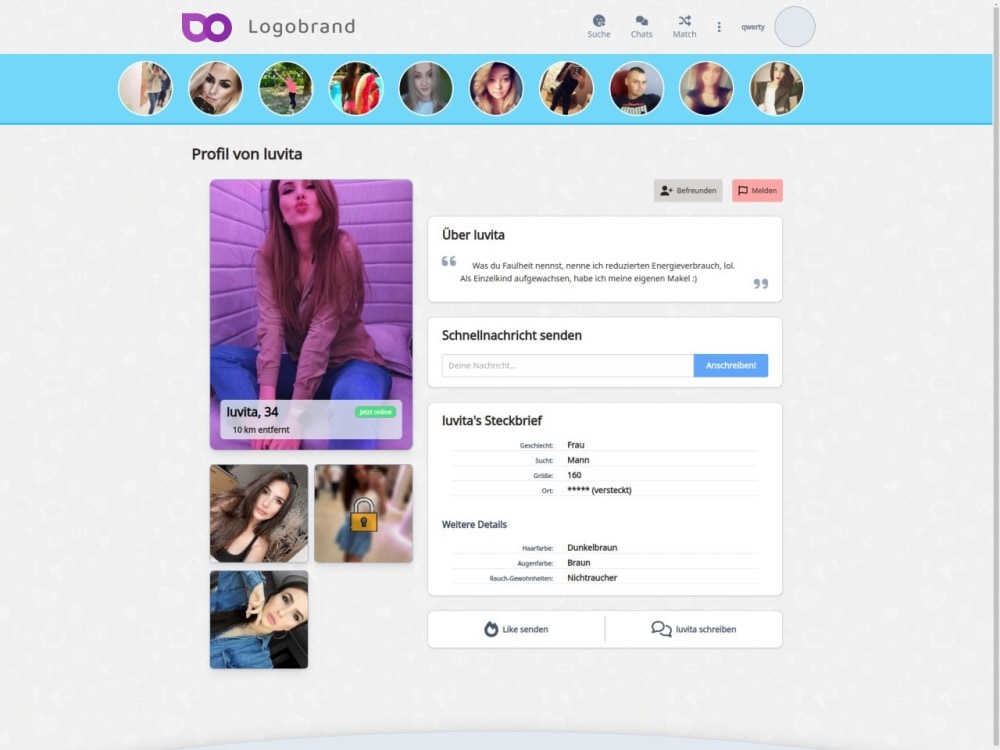Click the purple Logobrand logo icon
Viewport: 1000px width, 750px height.
click(x=207, y=27)
